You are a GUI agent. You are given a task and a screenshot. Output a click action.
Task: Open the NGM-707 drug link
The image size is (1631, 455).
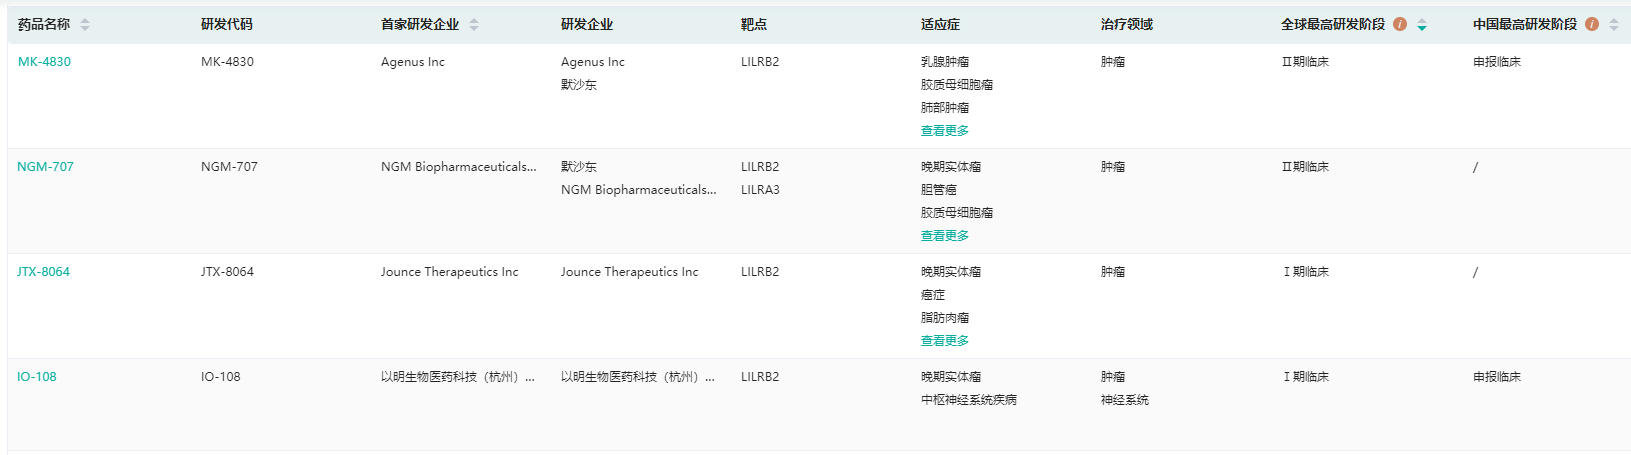45,167
